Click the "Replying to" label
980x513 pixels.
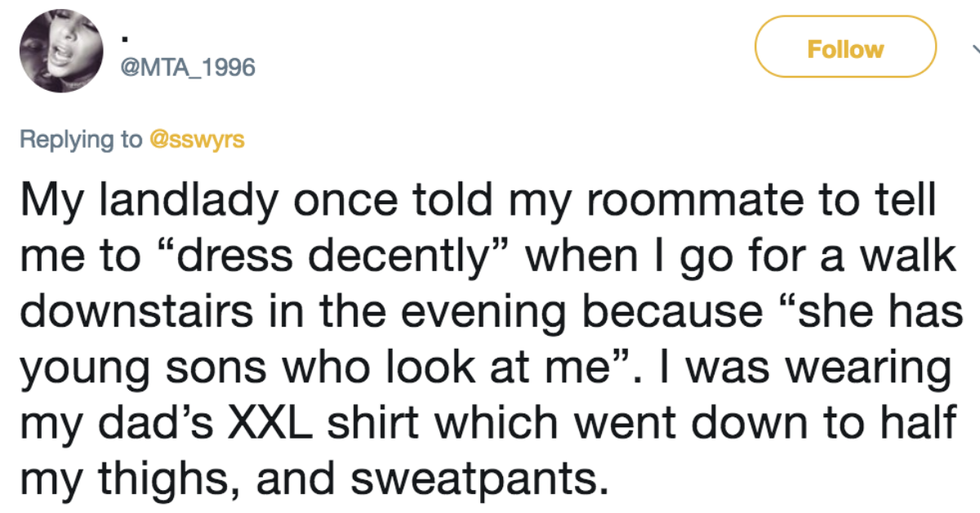(x=81, y=138)
